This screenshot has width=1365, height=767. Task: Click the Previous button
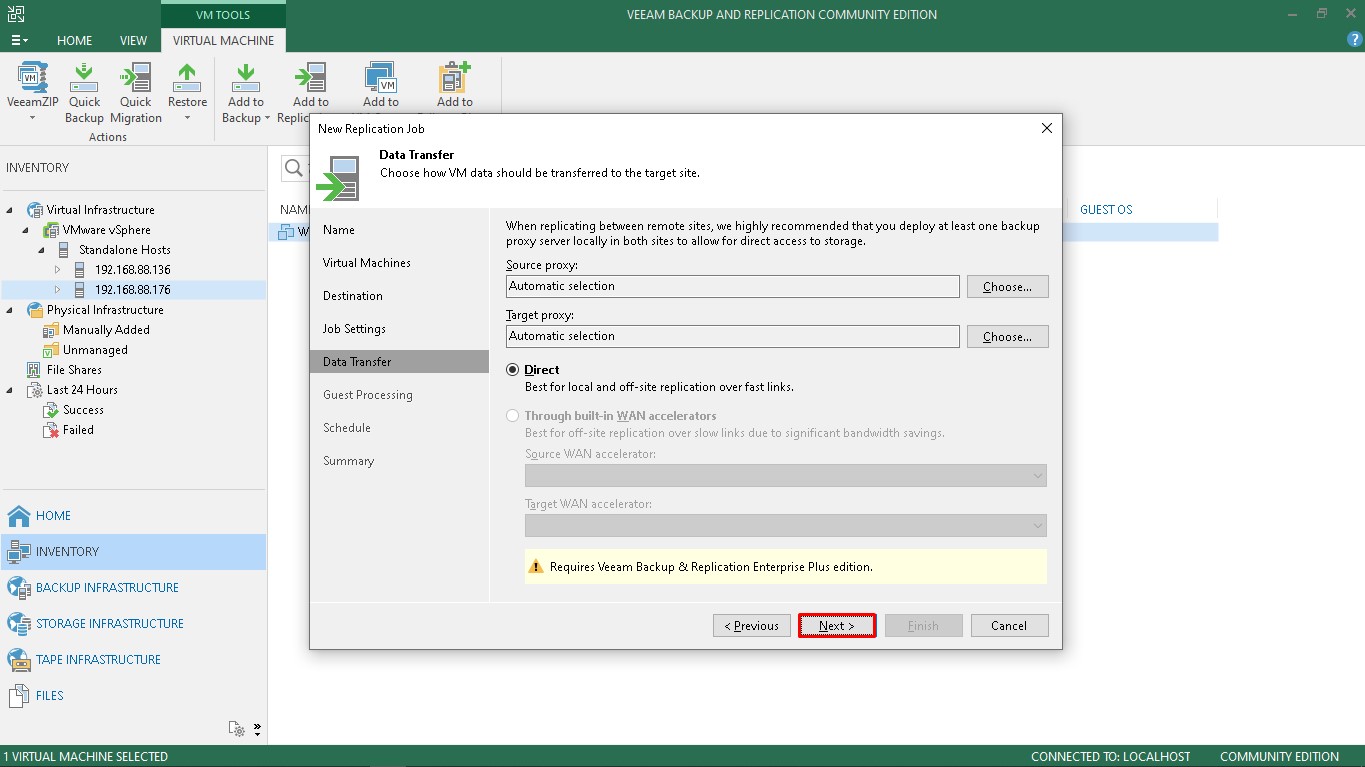point(752,626)
